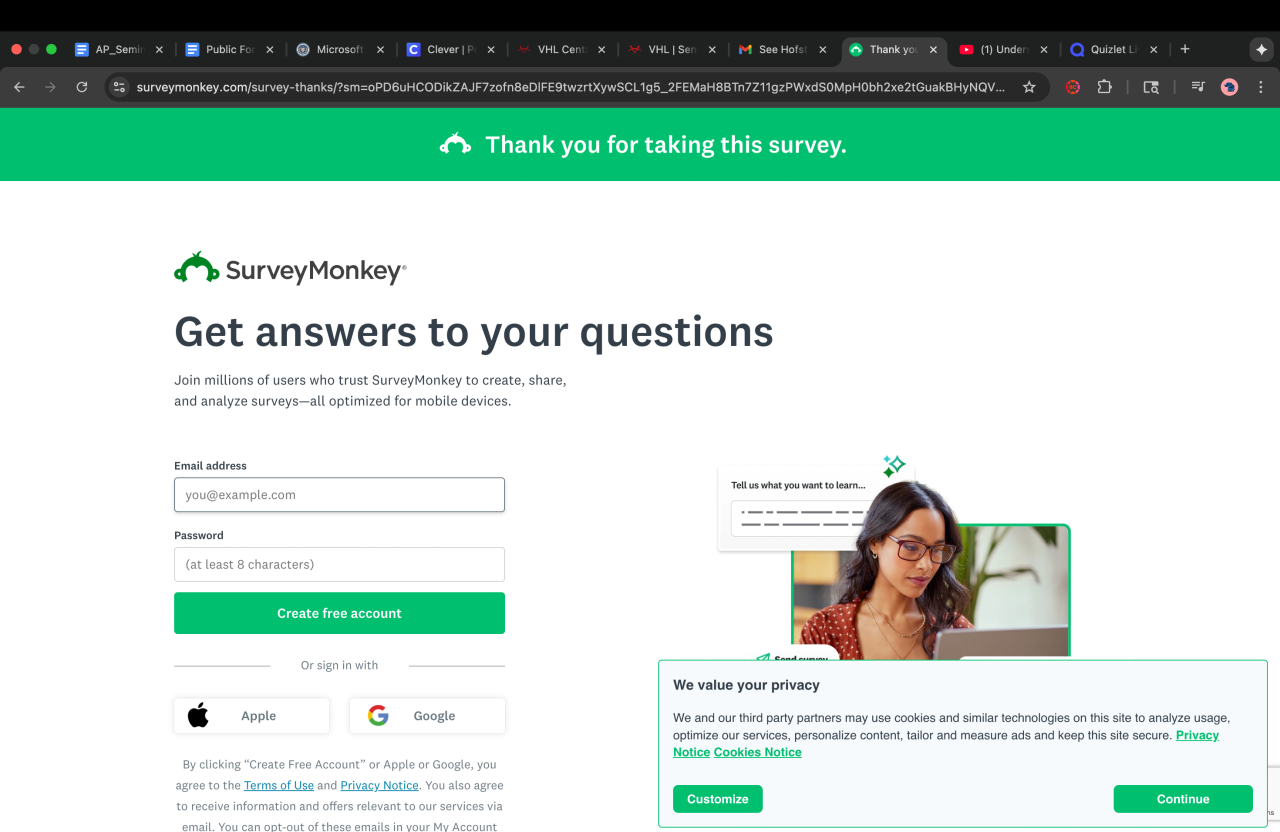Switch to the AP_Seminar document tab
This screenshot has width=1280, height=832.
[119, 49]
